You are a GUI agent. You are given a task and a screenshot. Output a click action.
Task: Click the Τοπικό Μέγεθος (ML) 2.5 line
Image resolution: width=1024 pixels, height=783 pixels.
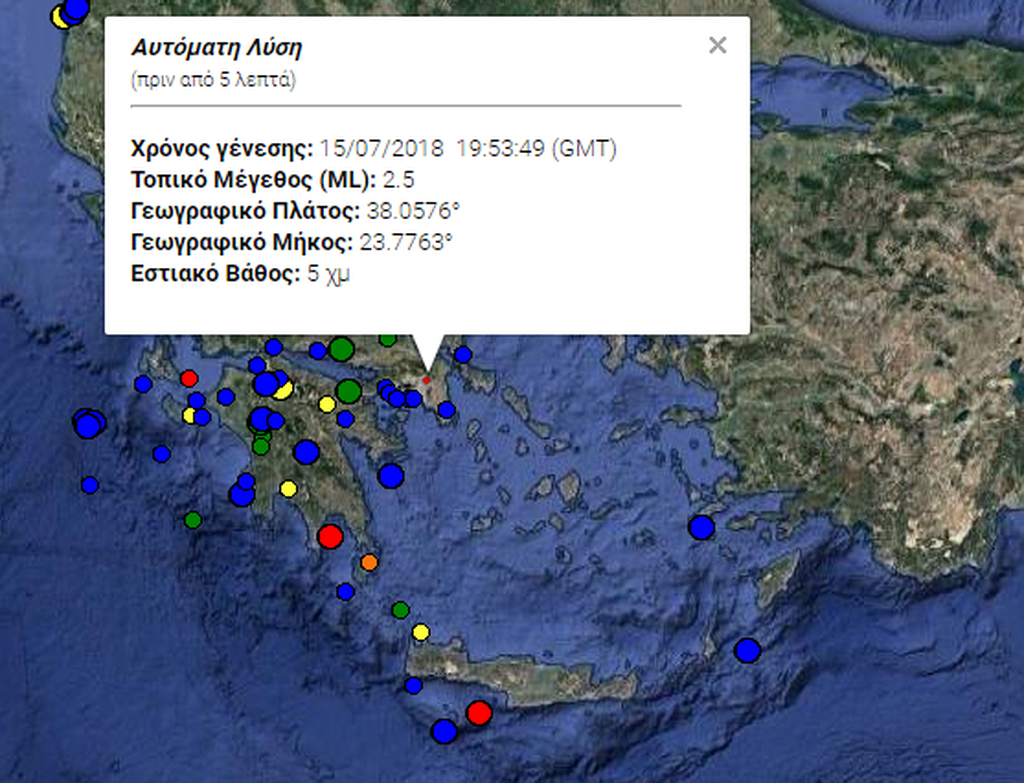point(272,180)
